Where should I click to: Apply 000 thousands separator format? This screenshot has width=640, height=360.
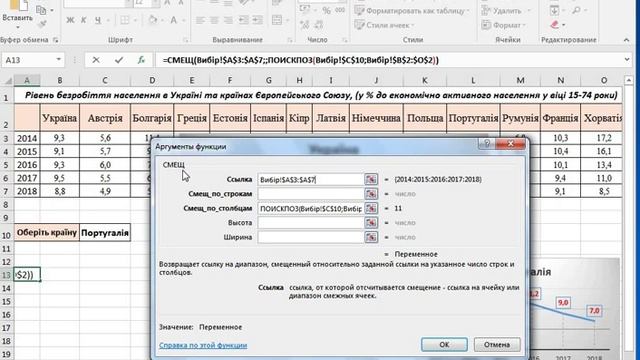pos(340,11)
